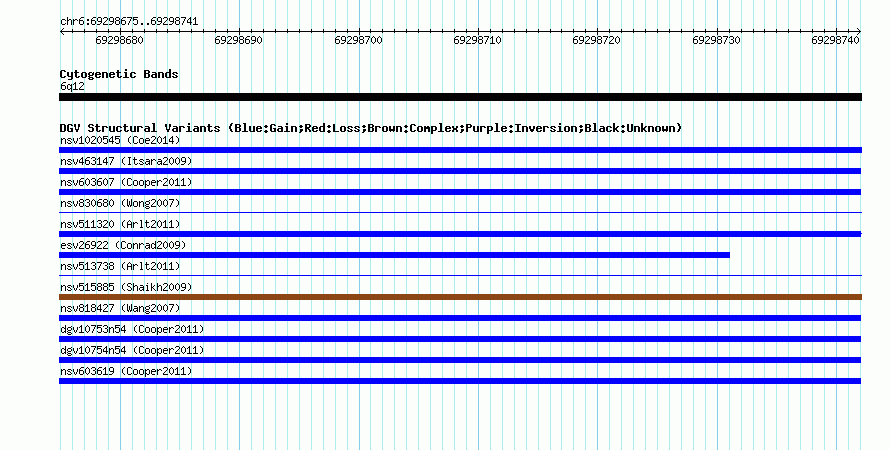Select the nsv1020545 blue gain bar
The image size is (890, 450).
(x=460, y=150)
